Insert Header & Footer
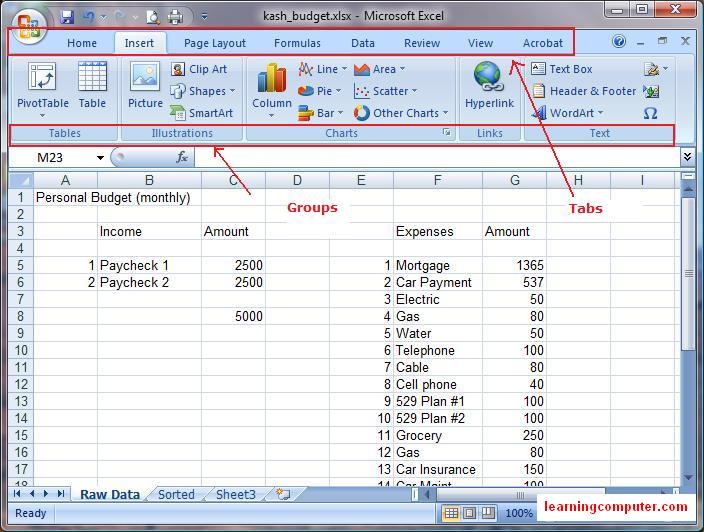This screenshot has width=704, height=532. (584, 91)
